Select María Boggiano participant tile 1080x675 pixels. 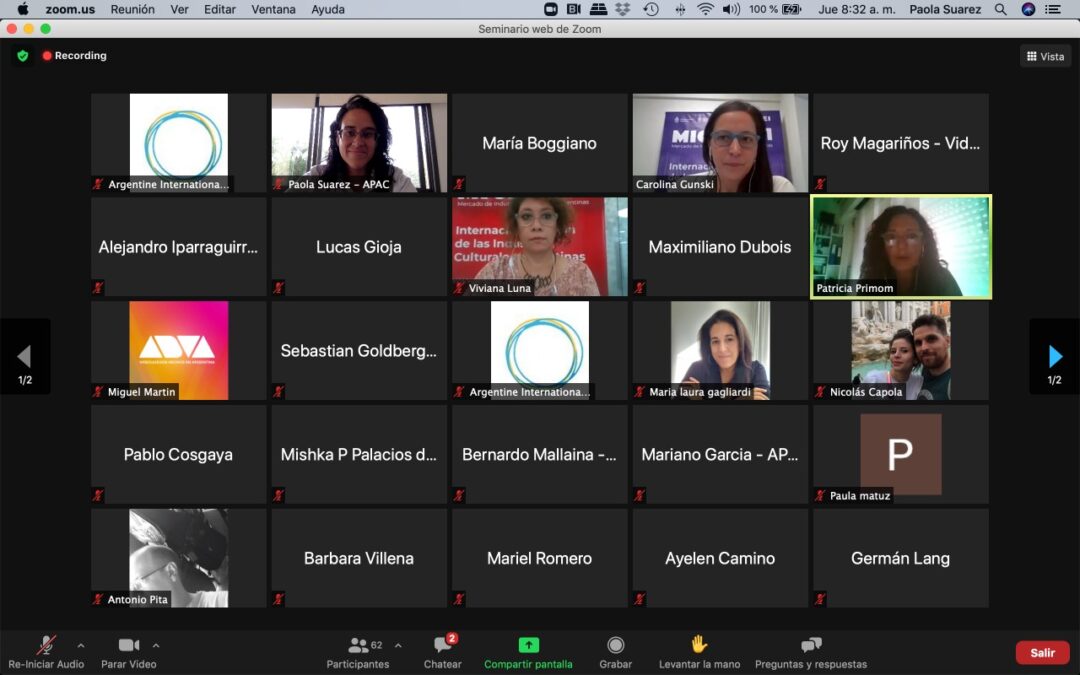539,143
